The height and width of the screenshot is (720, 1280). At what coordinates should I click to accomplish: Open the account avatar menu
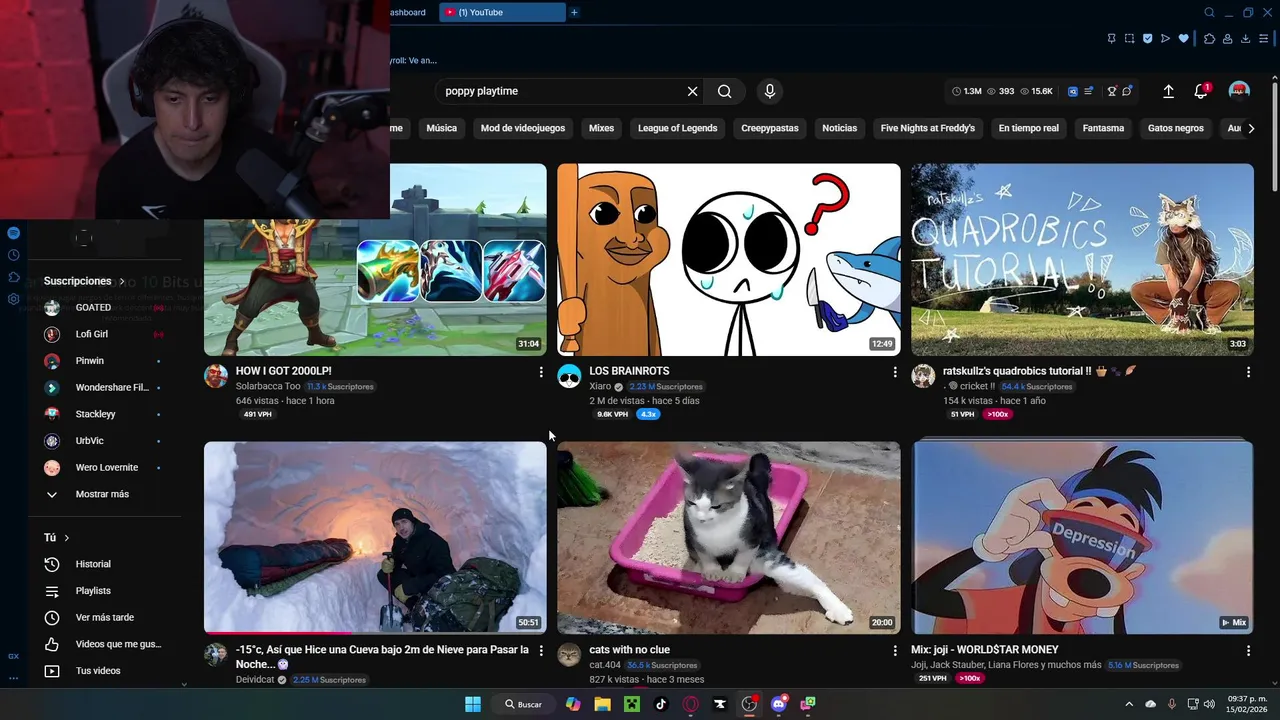pos(1239,91)
